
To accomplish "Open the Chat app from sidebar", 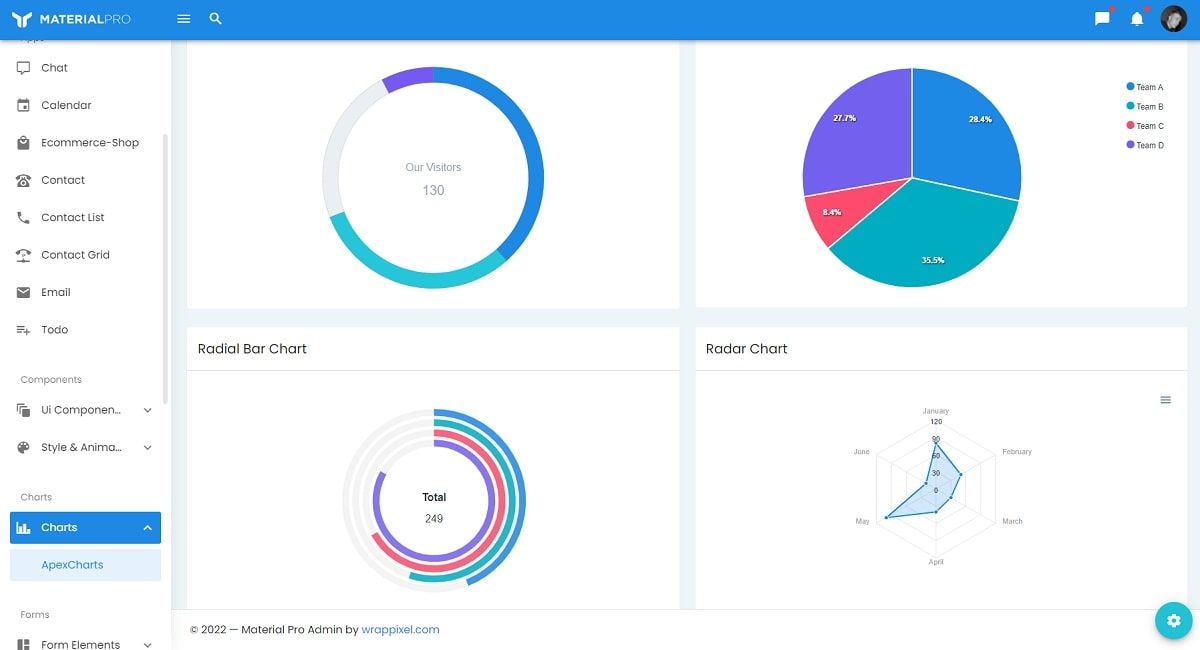I will (x=54, y=67).
